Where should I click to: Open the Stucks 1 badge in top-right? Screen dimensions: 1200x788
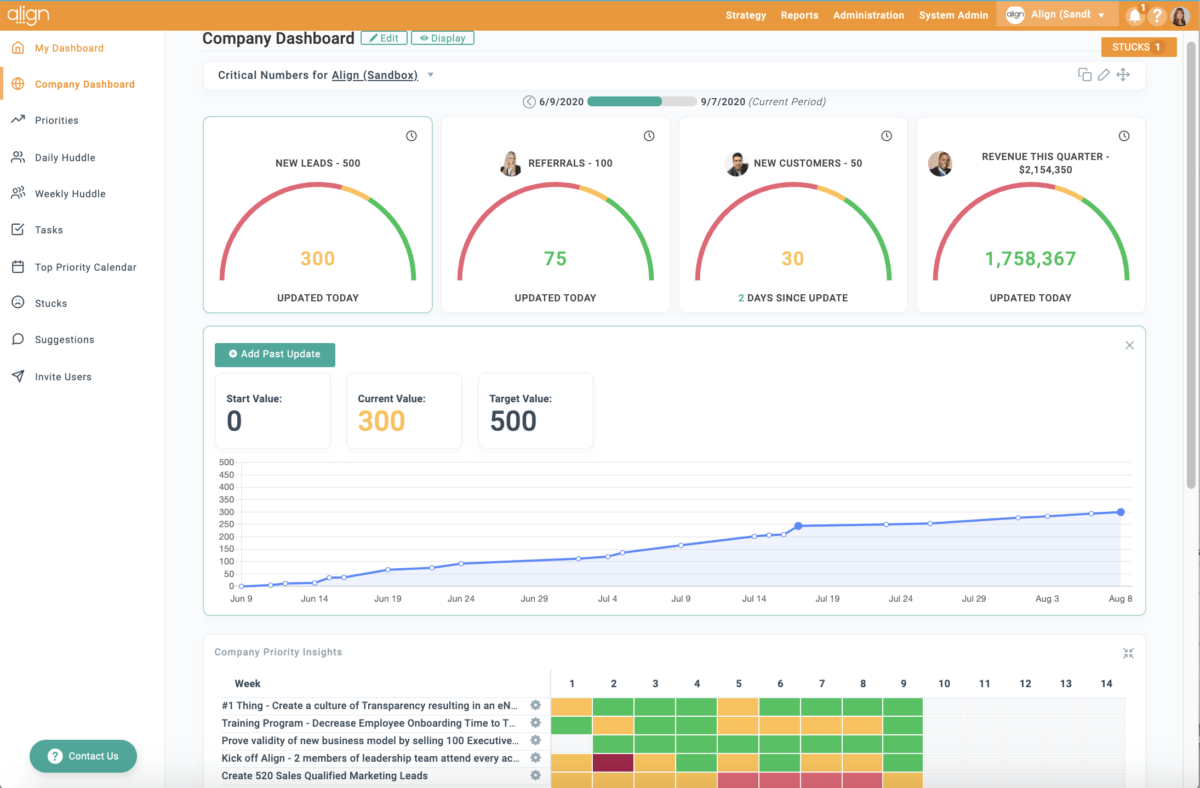1138,46
